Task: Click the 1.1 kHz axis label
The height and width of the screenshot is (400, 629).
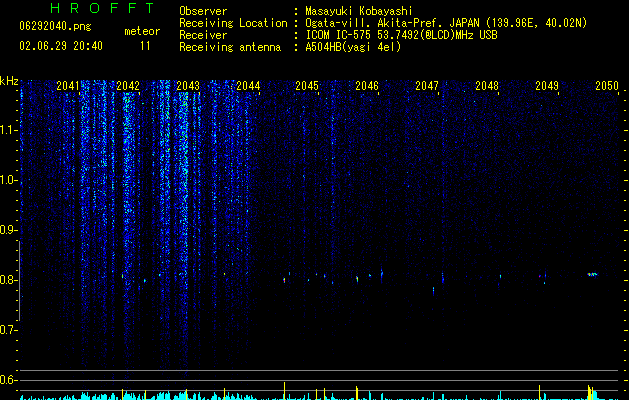Action: 8,130
